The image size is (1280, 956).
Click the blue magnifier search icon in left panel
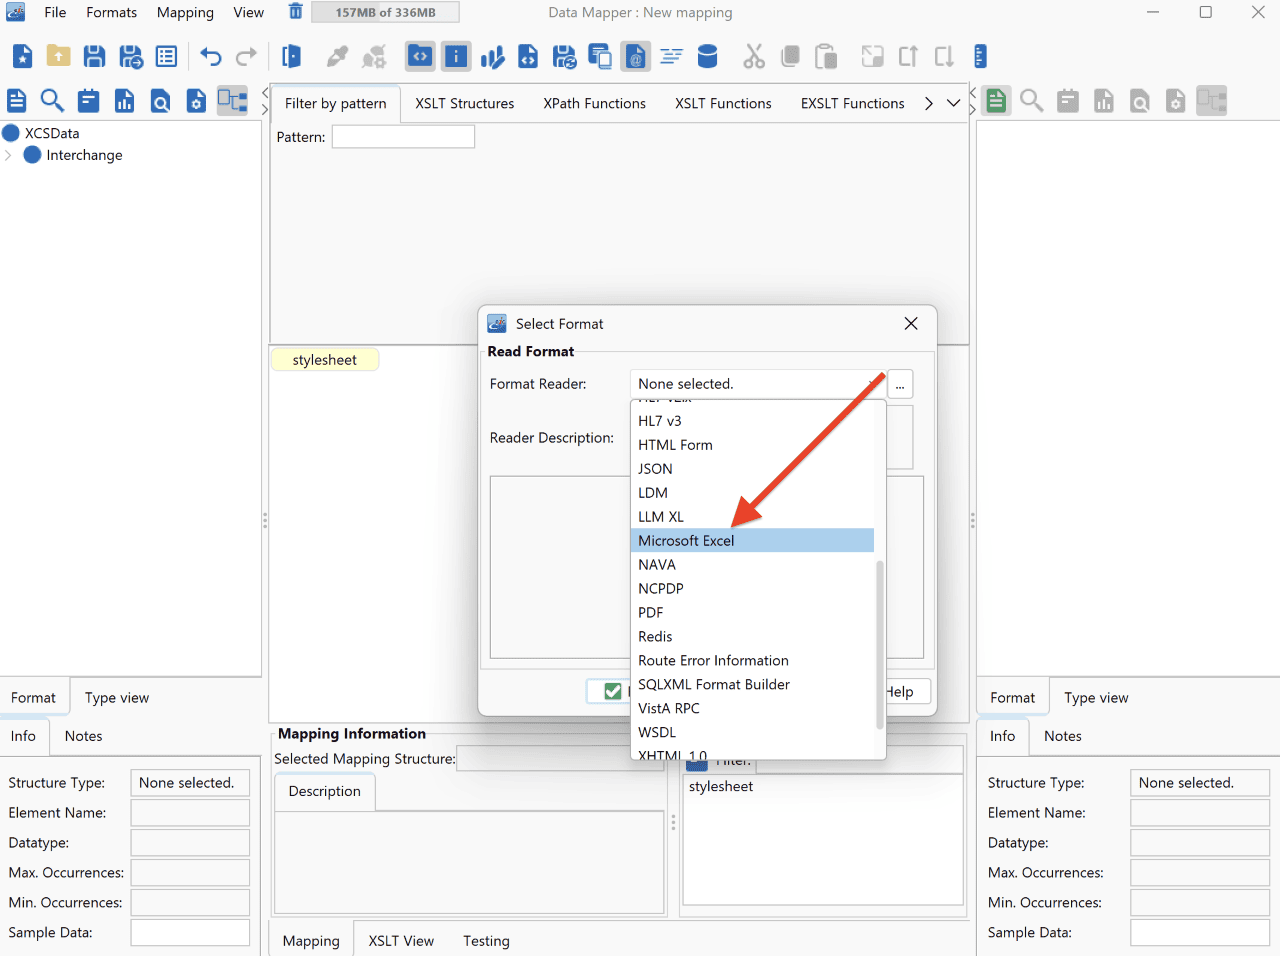[52, 100]
